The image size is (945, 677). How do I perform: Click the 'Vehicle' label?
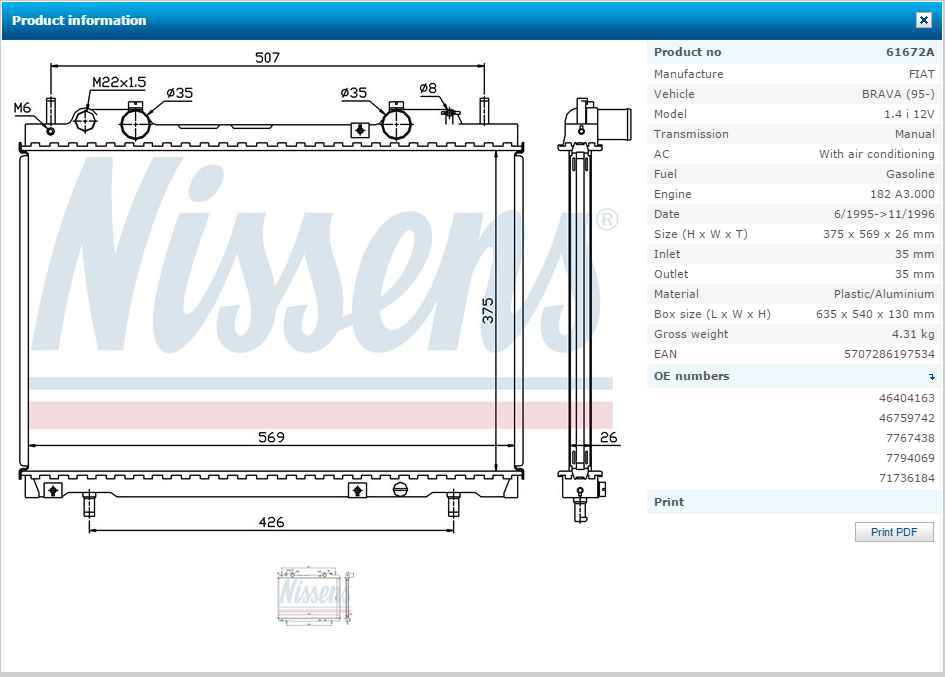tap(674, 93)
